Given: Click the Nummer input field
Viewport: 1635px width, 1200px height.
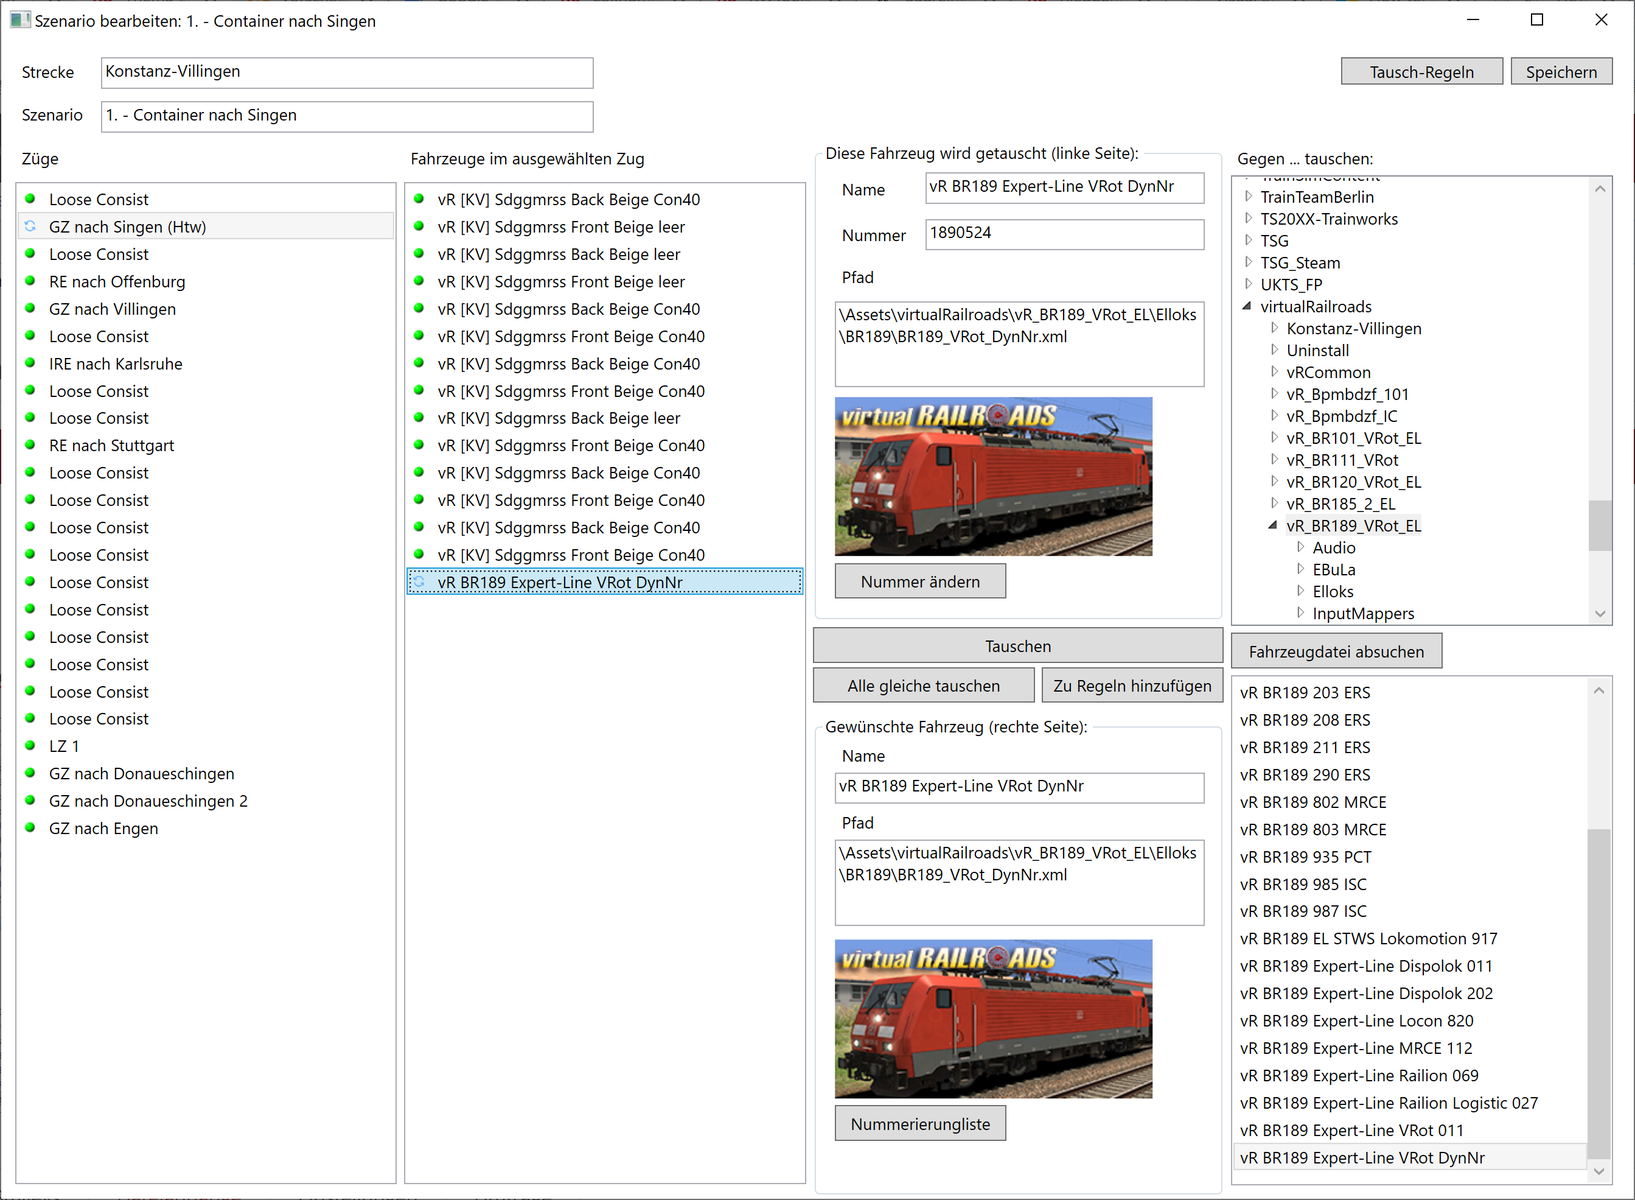Looking at the screenshot, I should 1064,234.
